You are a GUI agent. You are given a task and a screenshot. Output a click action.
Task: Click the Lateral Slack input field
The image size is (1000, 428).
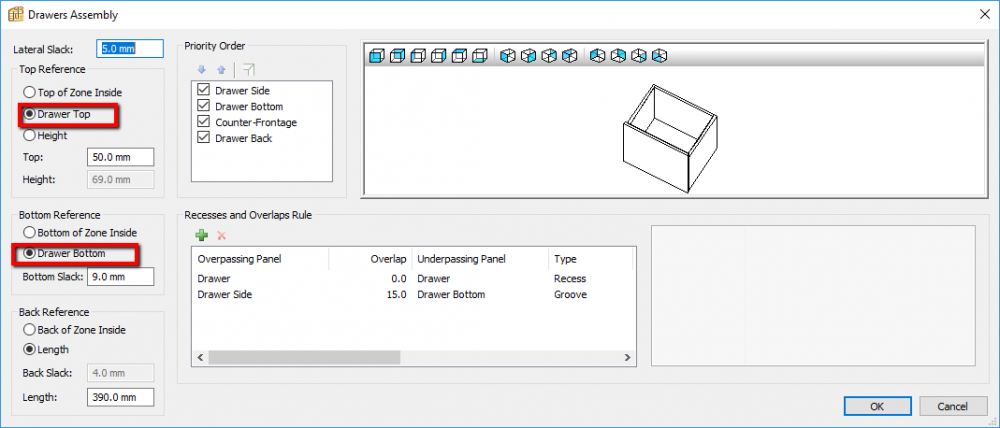(x=130, y=48)
